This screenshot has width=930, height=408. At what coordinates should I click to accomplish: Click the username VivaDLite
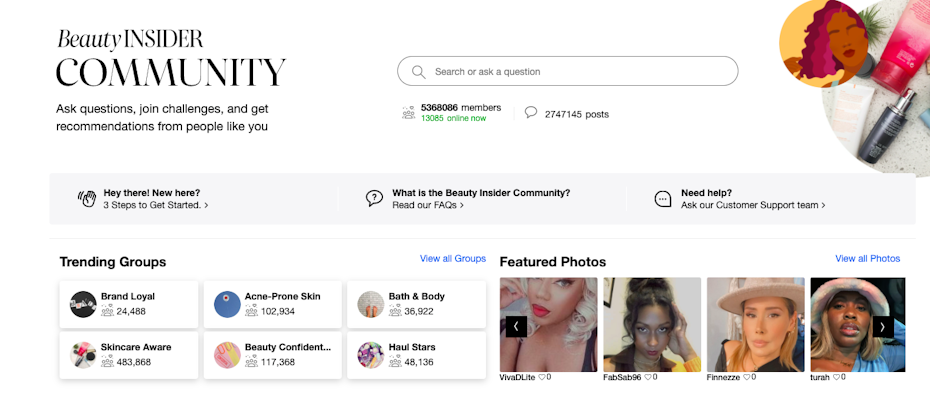point(518,377)
